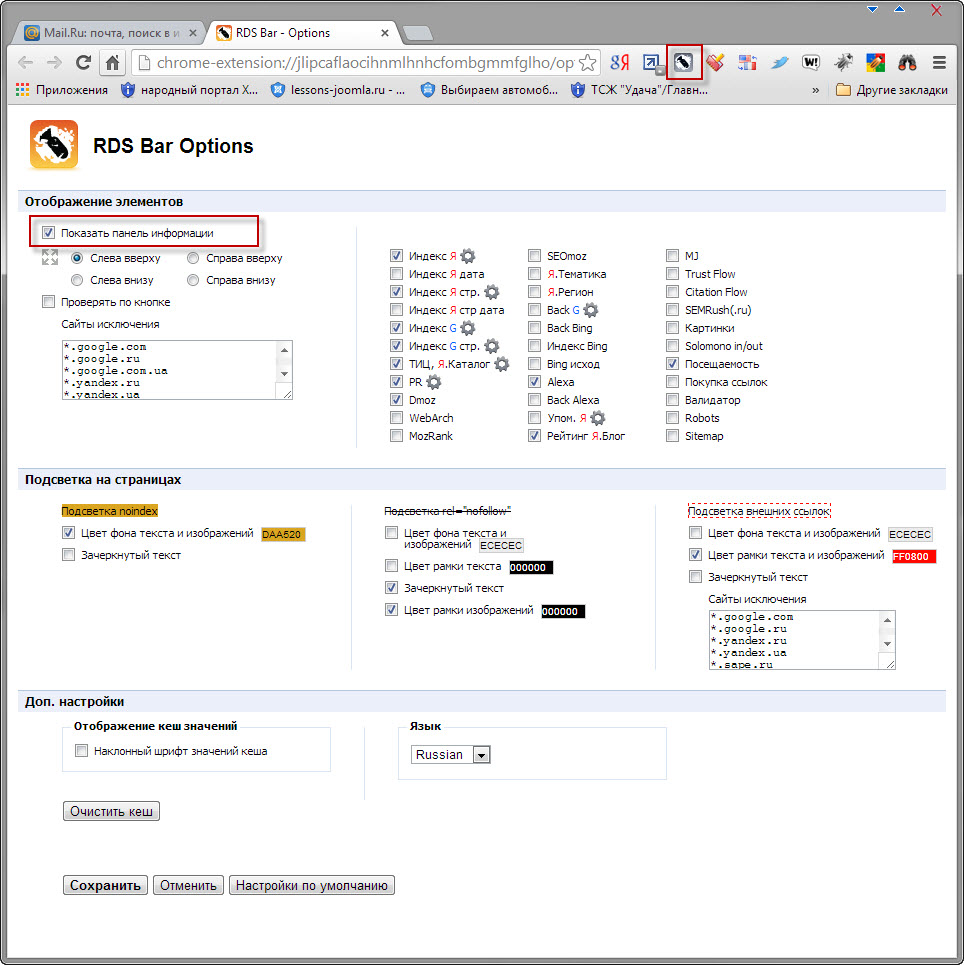Open the Chrome hamburger menu
This screenshot has height=965, width=964.
tap(939, 62)
